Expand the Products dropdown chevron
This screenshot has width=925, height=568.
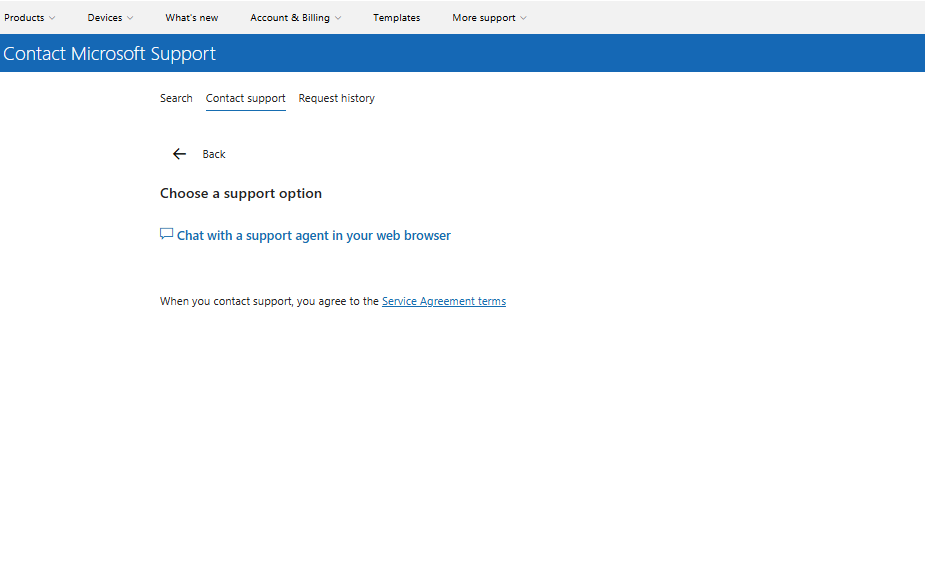point(52,18)
